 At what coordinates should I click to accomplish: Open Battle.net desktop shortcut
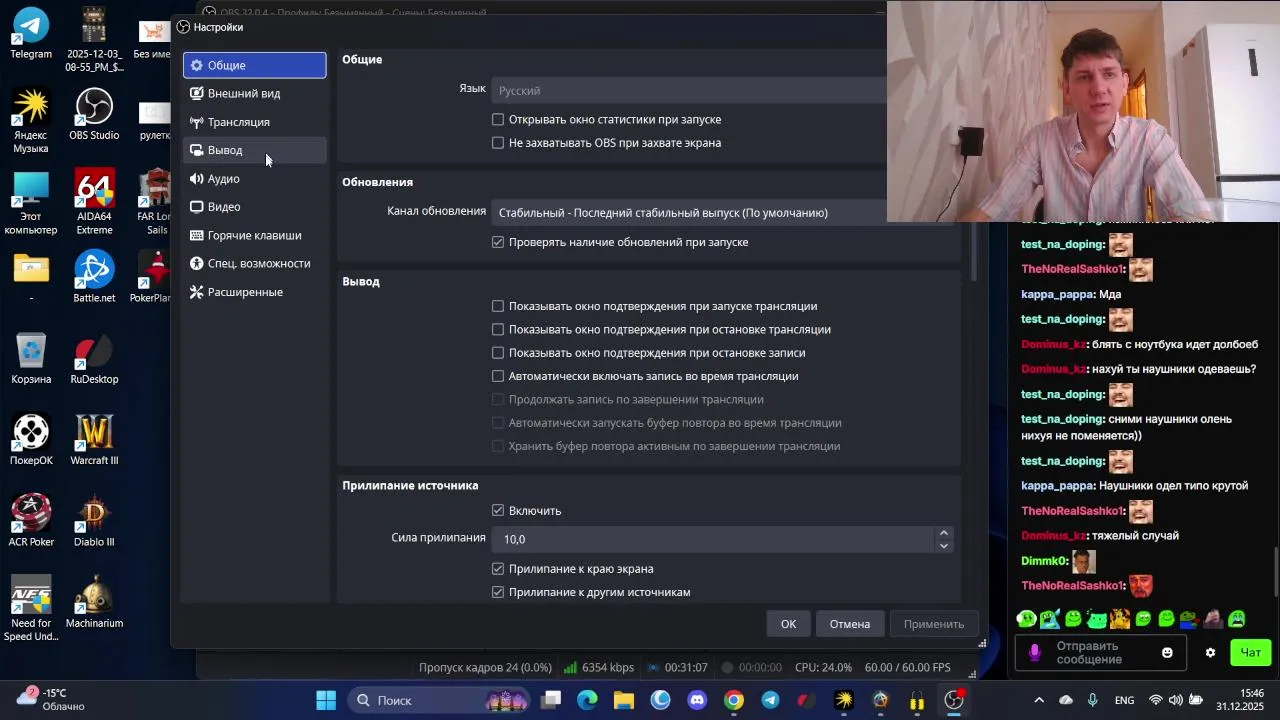point(94,277)
